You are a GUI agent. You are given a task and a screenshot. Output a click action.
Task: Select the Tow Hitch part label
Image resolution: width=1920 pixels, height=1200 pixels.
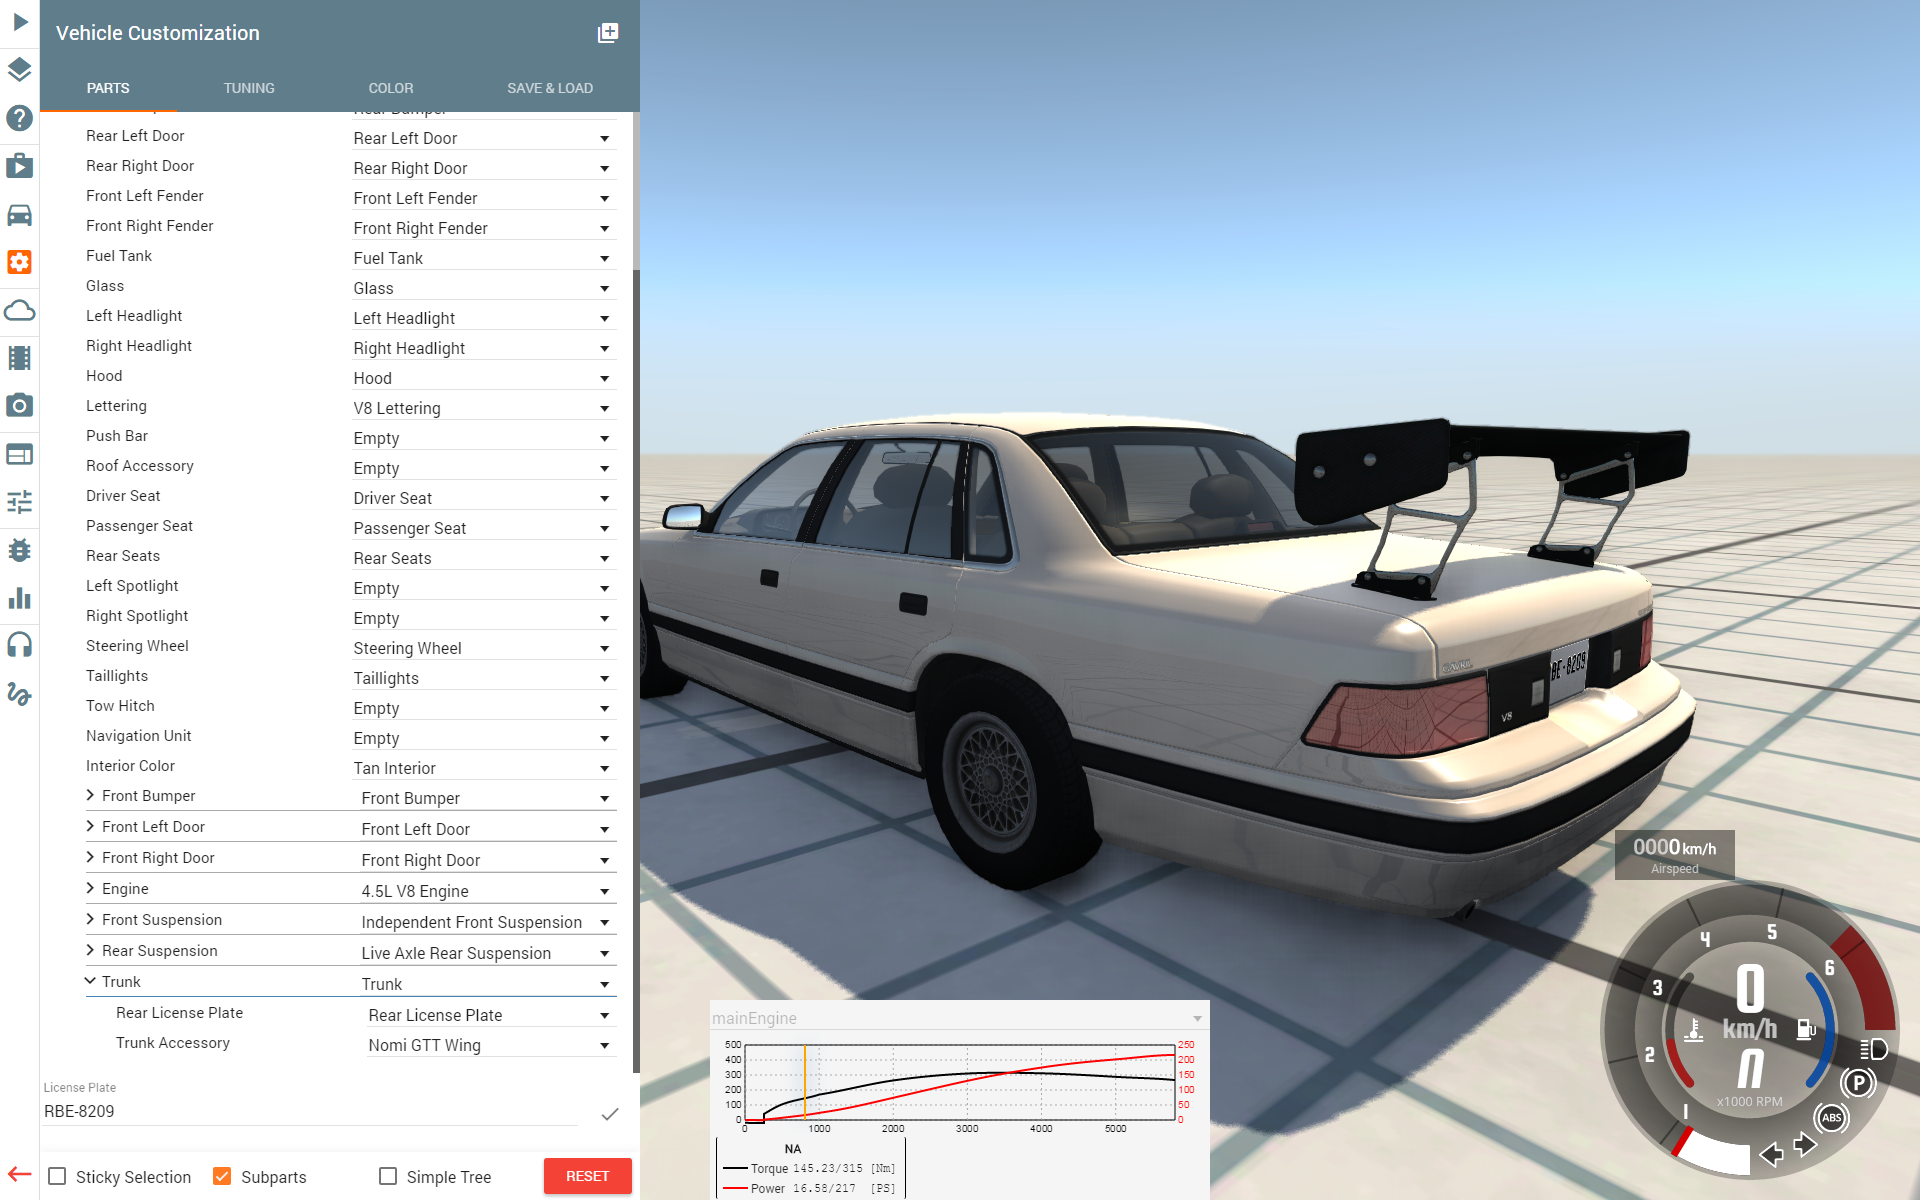pyautogui.click(x=120, y=706)
